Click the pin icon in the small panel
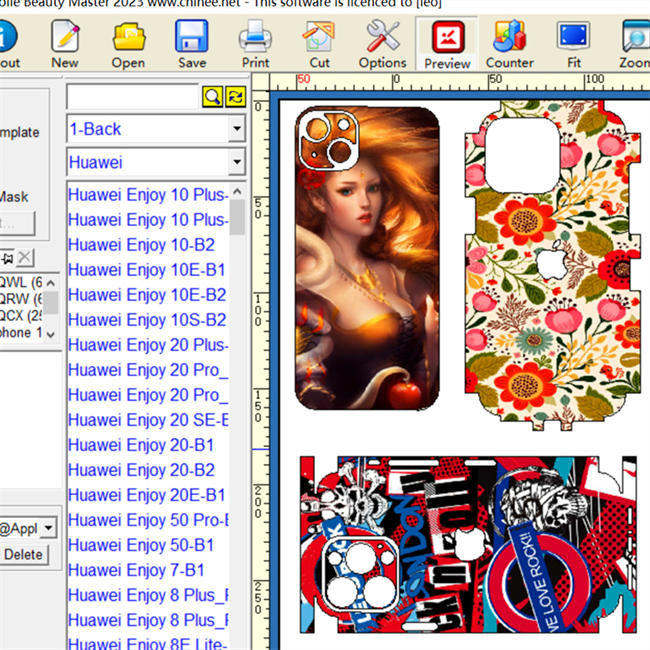The height and width of the screenshot is (650, 650). 7,258
